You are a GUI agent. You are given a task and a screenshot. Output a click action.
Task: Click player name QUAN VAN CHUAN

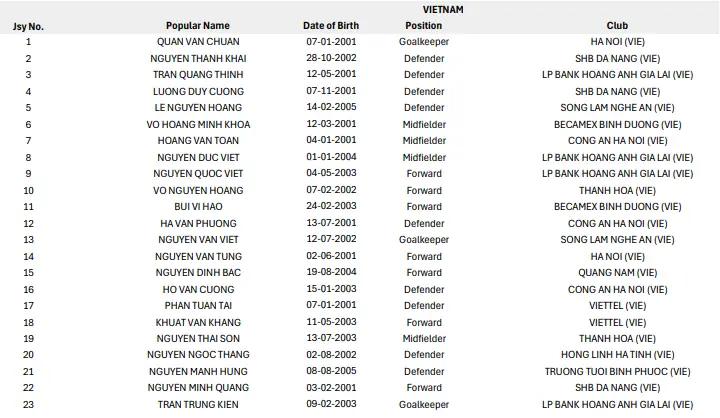198,42
